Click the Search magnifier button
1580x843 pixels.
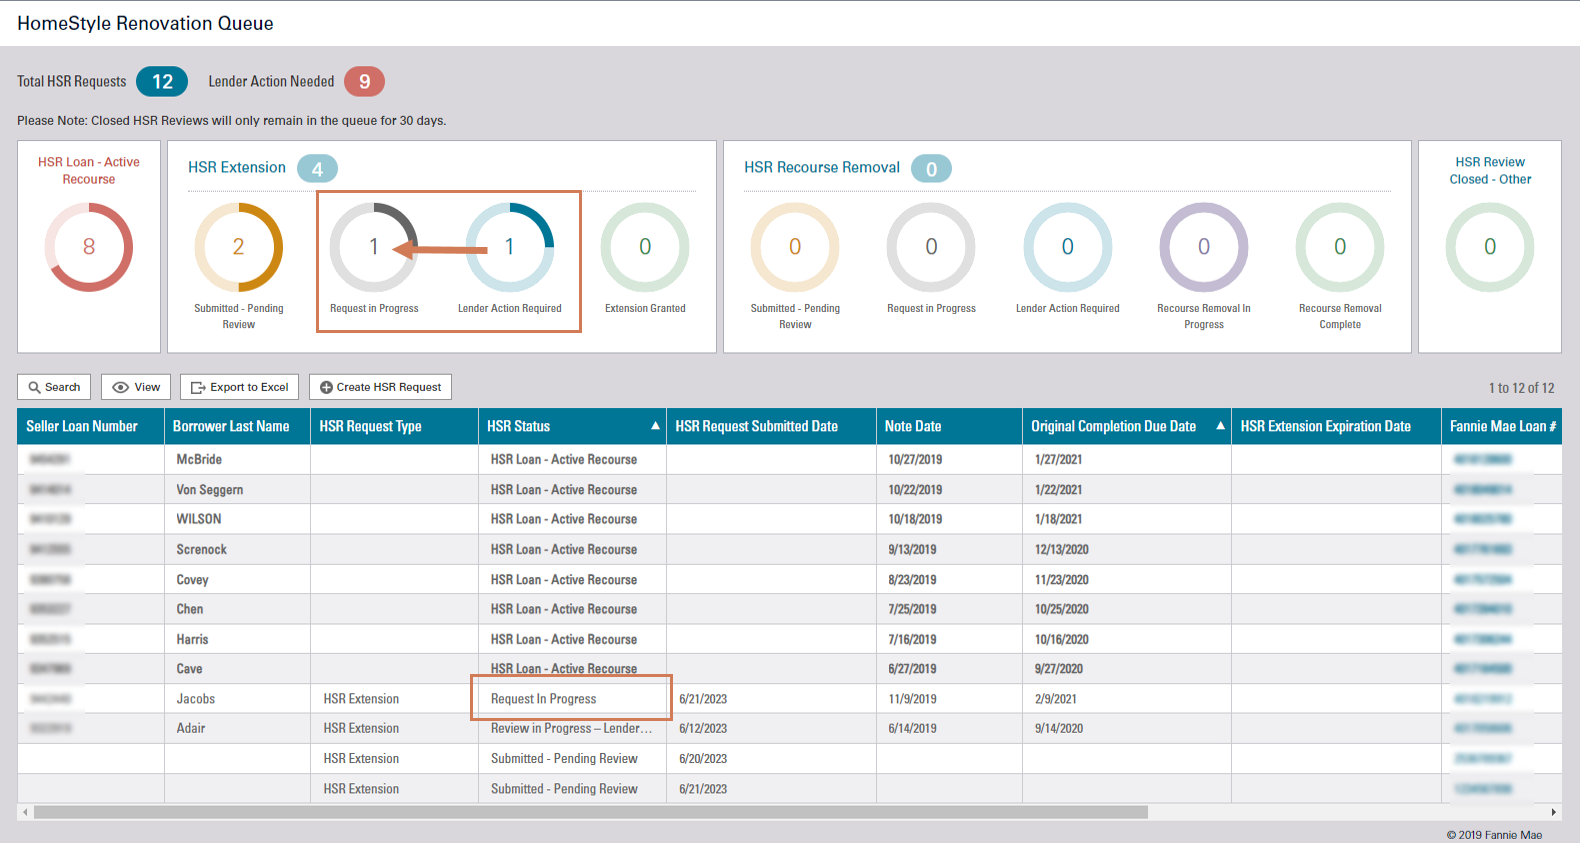point(54,387)
